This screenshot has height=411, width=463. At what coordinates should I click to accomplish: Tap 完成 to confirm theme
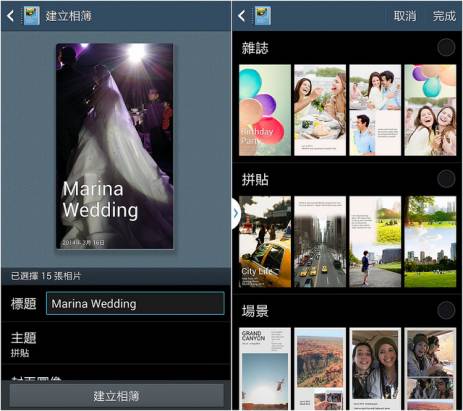tap(444, 16)
